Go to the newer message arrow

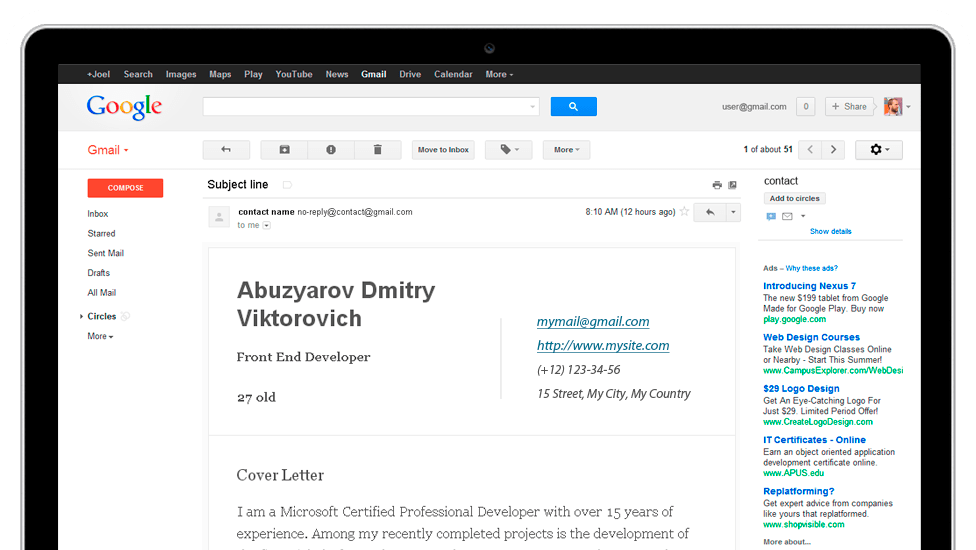pyautogui.click(x=810, y=149)
